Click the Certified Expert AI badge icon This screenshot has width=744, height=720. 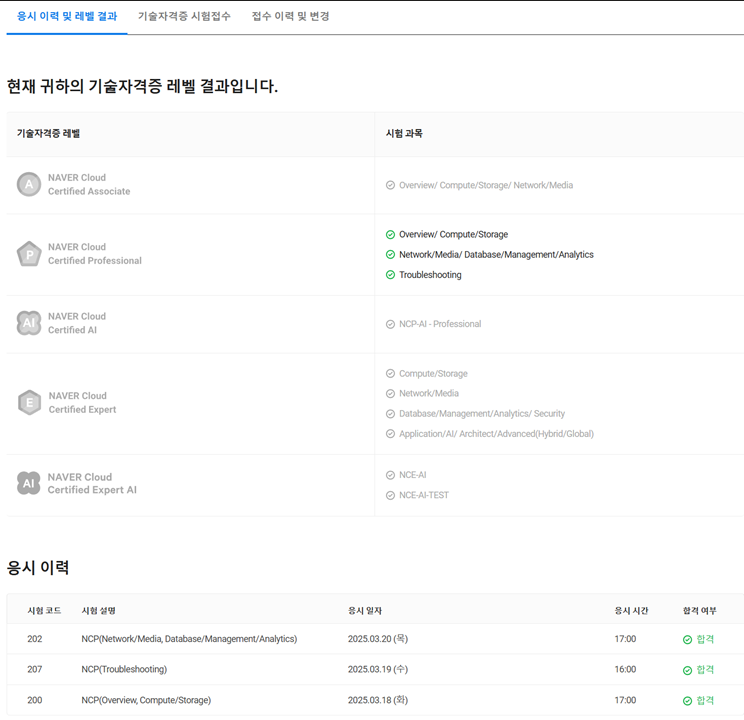pyautogui.click(x=29, y=483)
